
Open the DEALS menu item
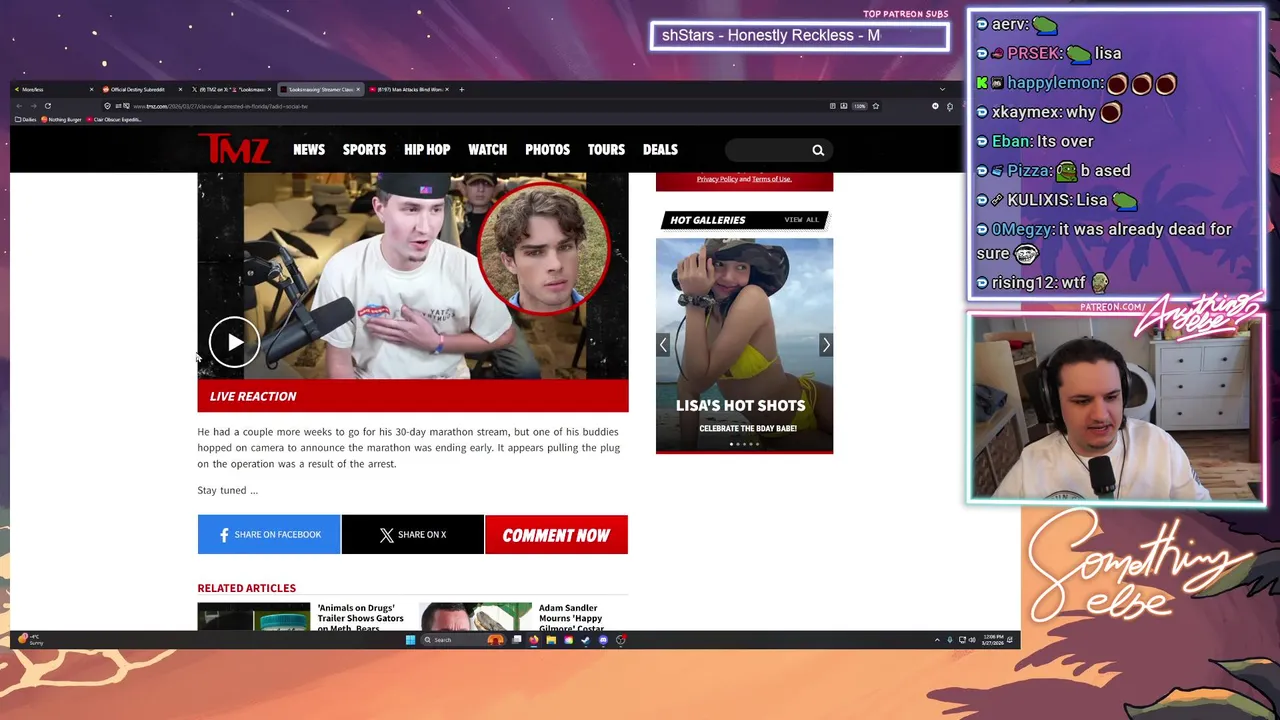click(x=660, y=149)
